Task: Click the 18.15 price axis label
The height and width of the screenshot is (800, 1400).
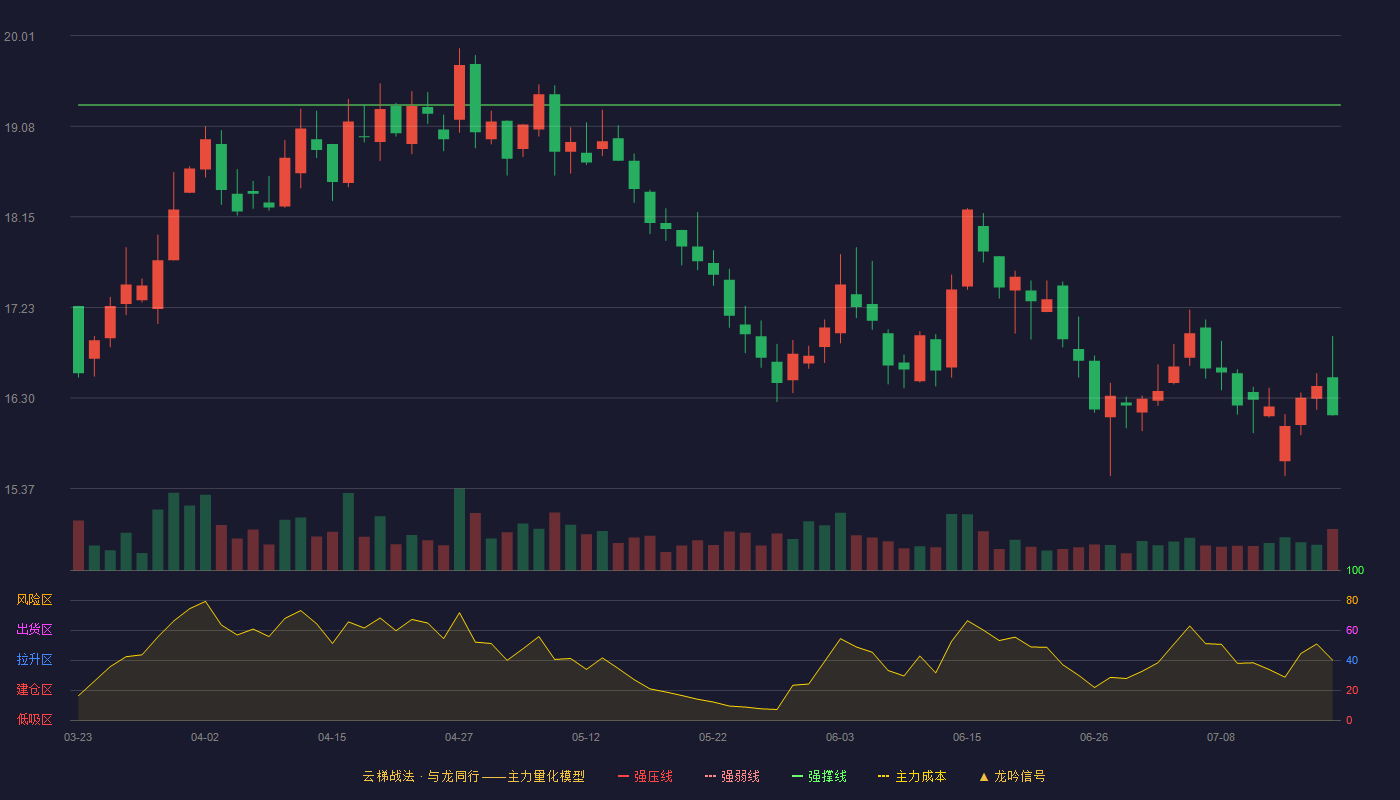Action: point(19,218)
